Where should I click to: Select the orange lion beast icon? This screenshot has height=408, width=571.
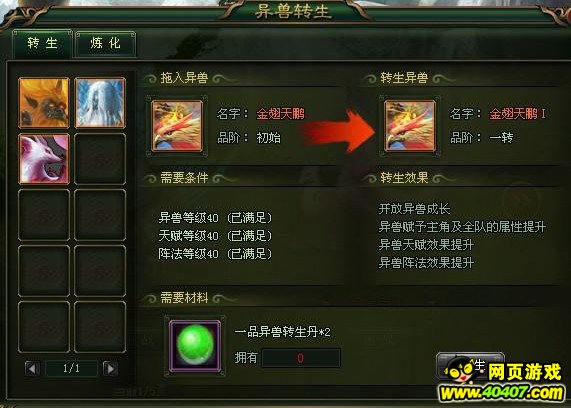[x=44, y=103]
